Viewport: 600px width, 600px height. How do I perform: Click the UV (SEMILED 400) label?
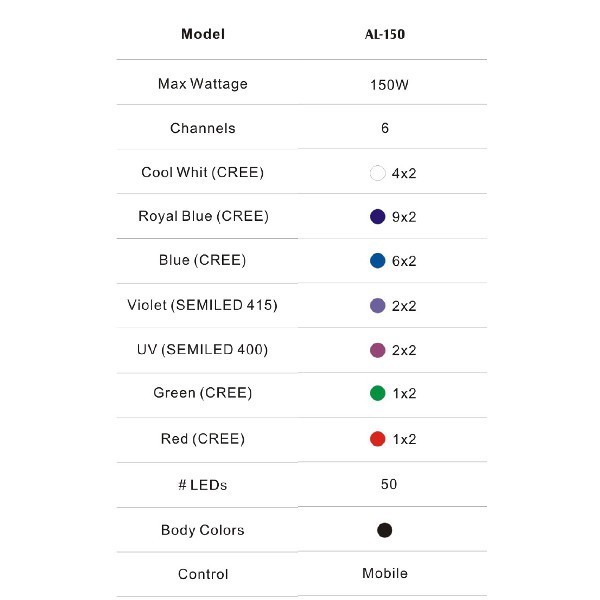203,349
